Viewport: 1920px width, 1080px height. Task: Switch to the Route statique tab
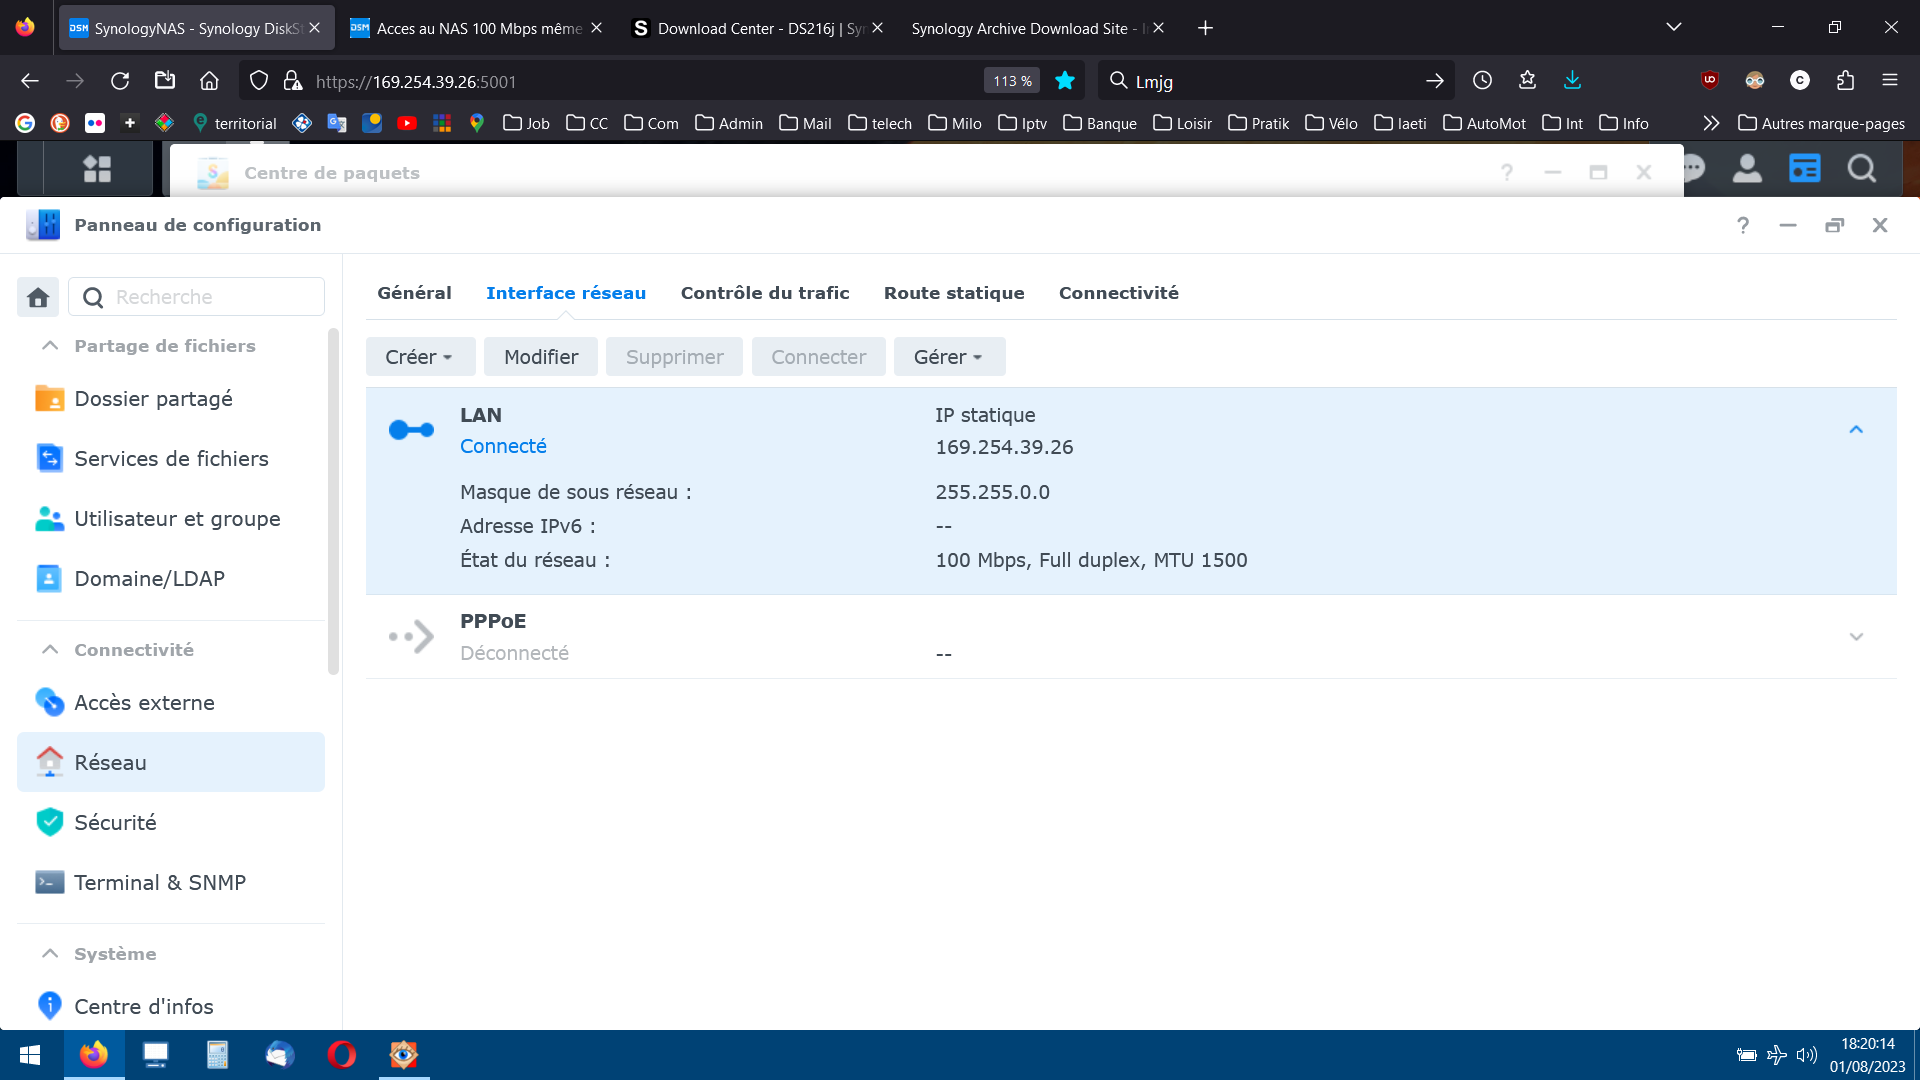click(x=954, y=293)
